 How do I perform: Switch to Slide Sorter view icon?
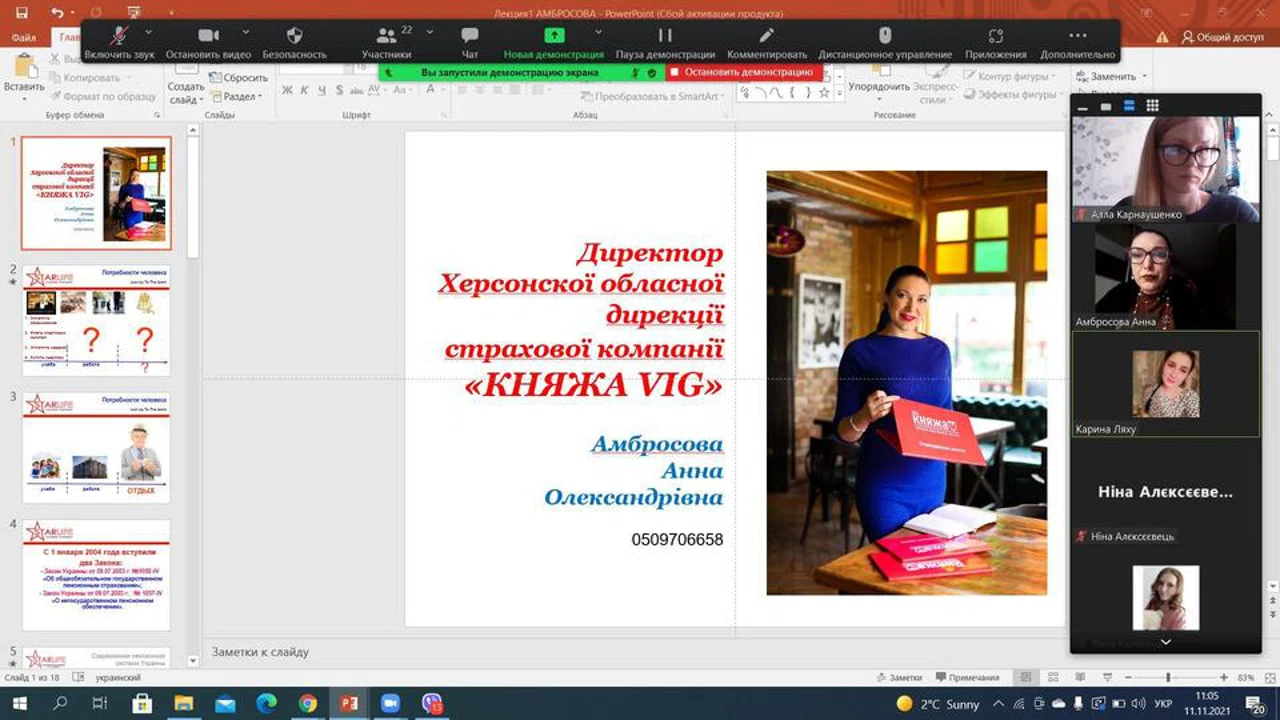tap(1052, 677)
